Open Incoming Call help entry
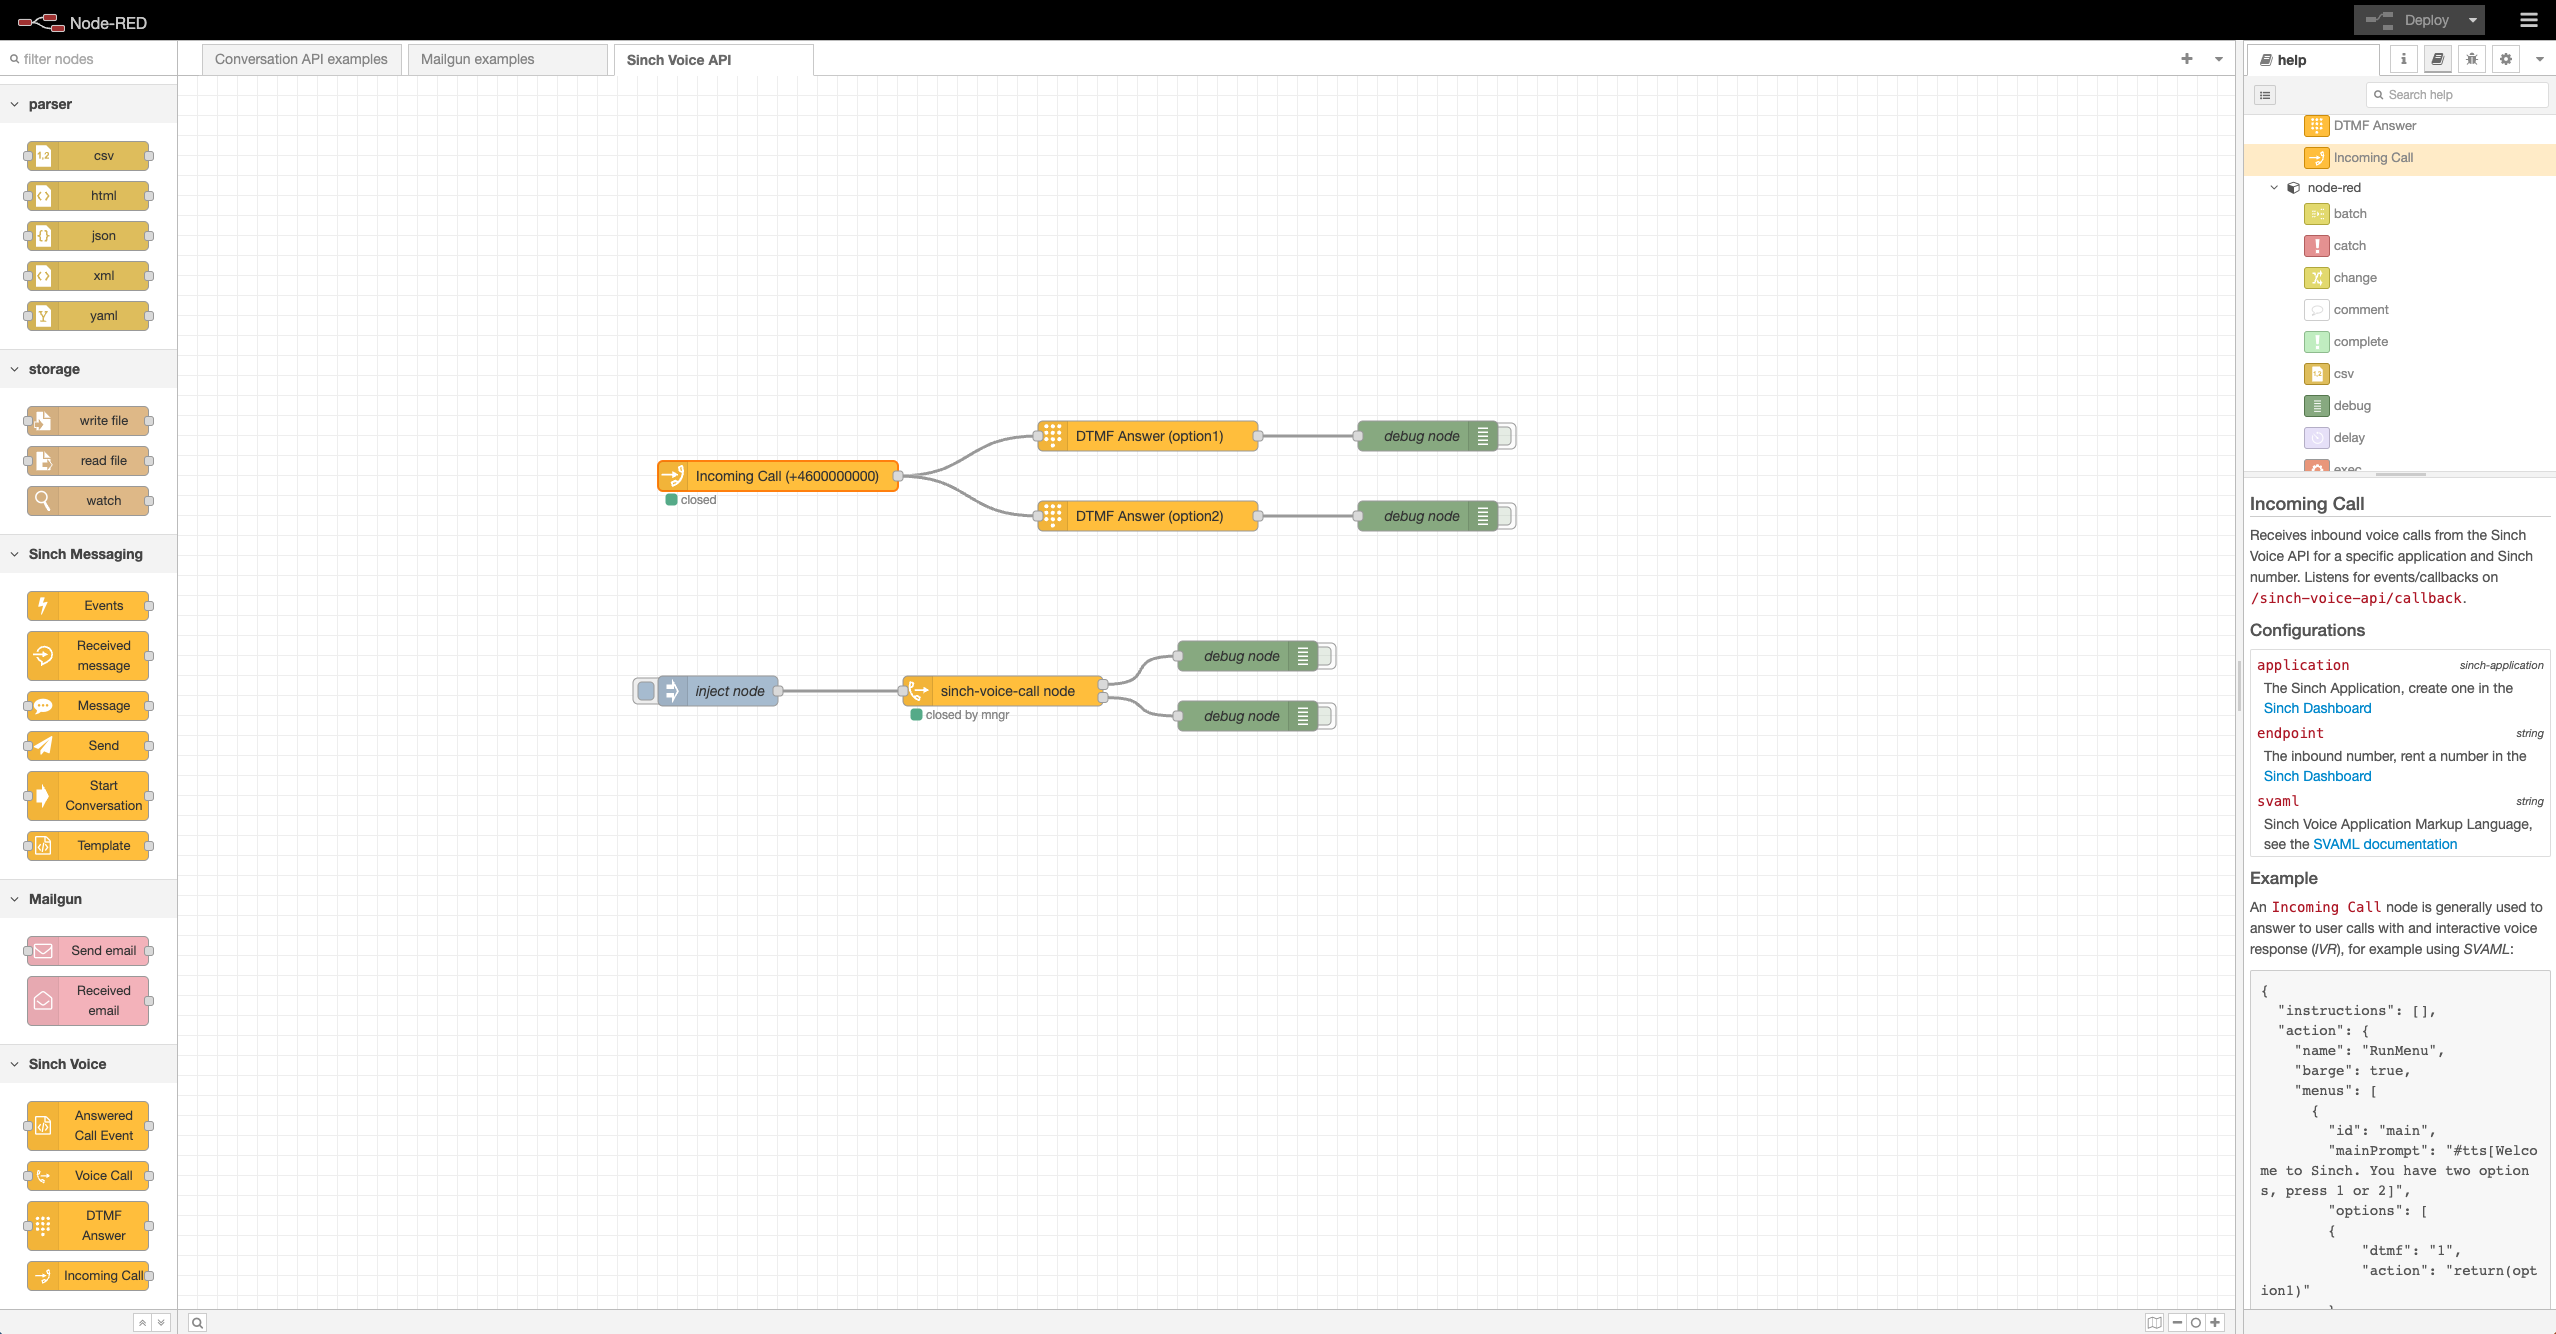Screen dimensions: 2556x1334 tap(2400, 158)
